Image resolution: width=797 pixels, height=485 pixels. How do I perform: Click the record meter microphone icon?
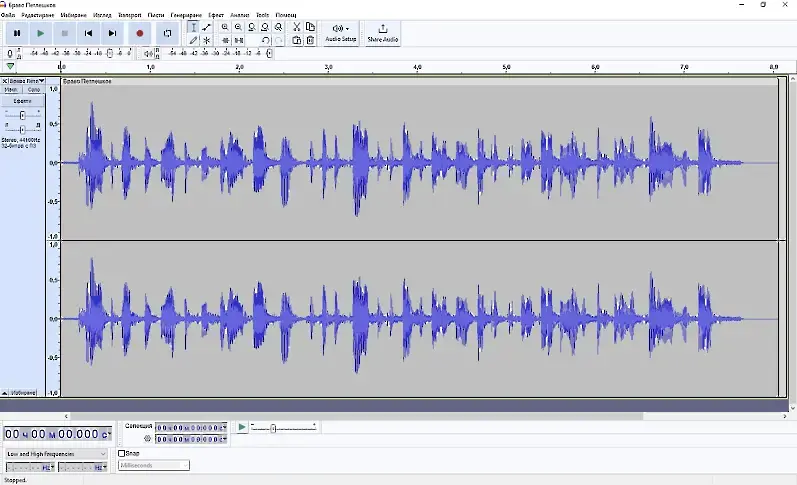(10, 53)
